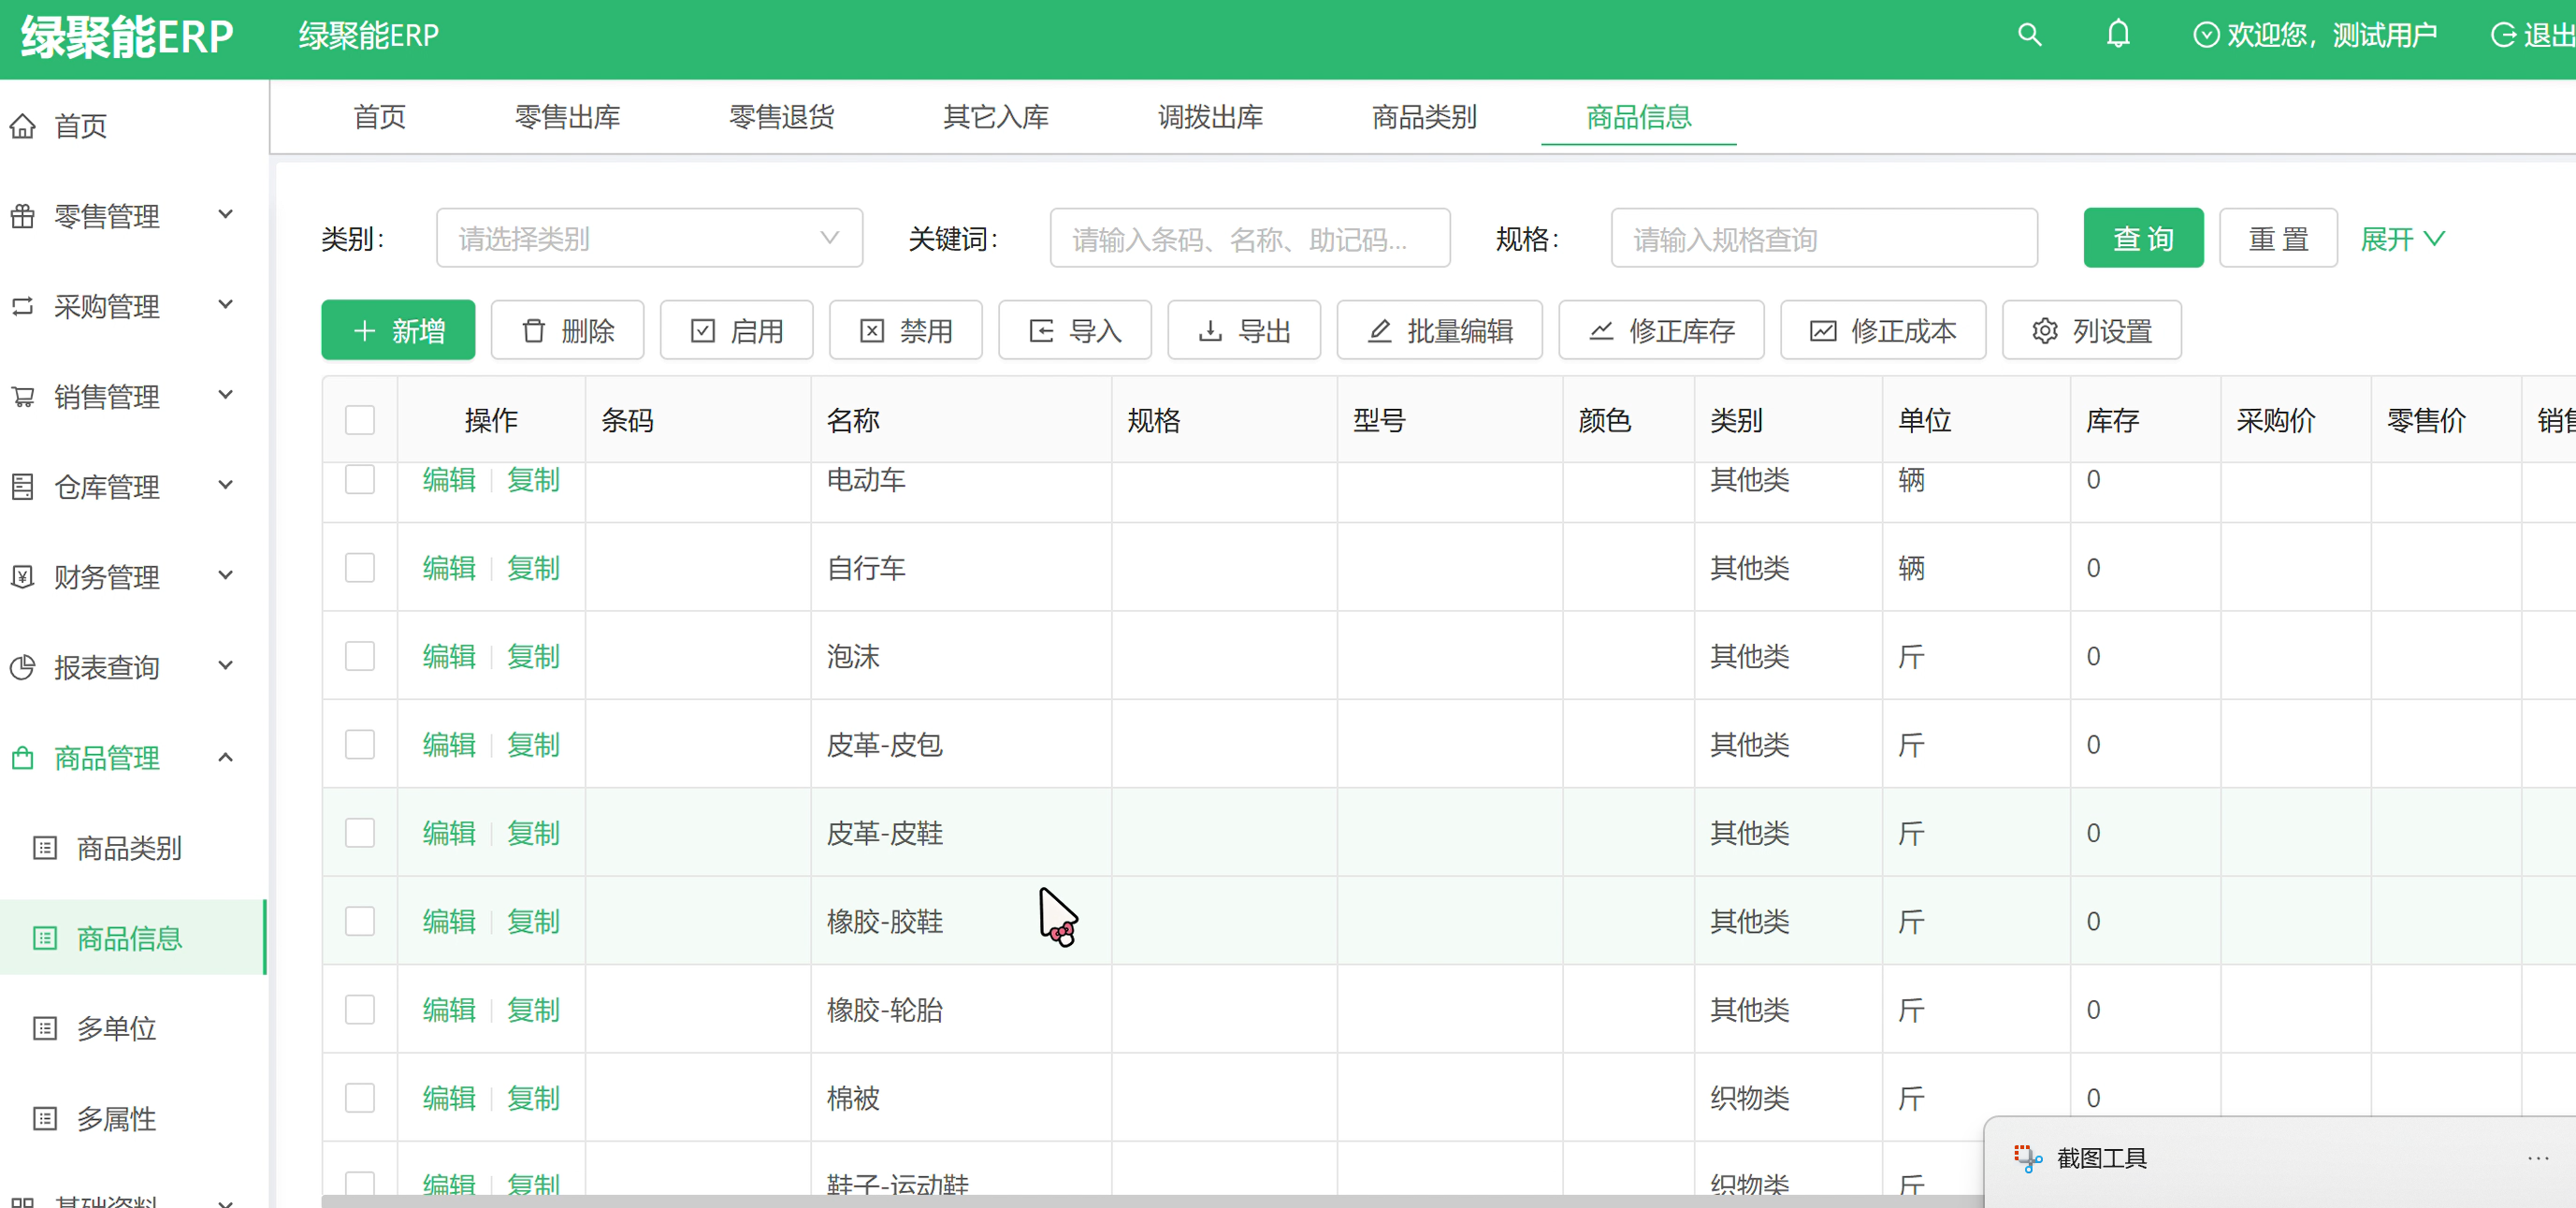Viewport: 2576px width, 1208px height.
Task: Click the 关键词 search input field
Action: click(1250, 238)
